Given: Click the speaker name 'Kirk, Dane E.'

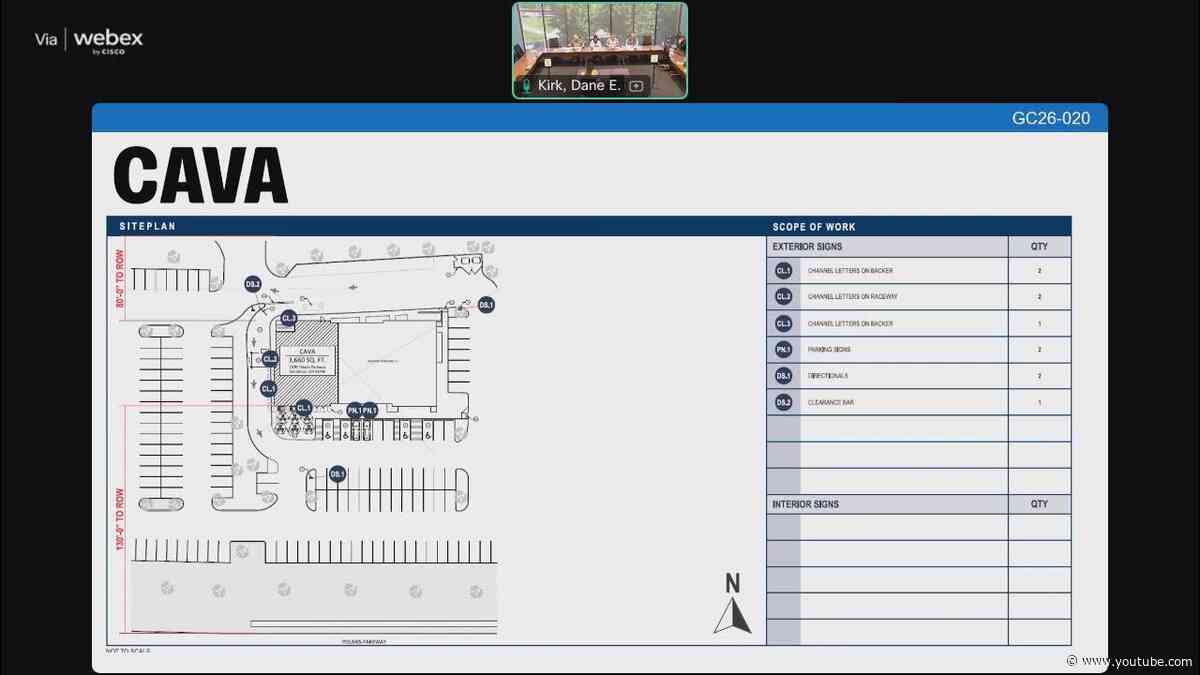Looking at the screenshot, I should pos(579,86).
